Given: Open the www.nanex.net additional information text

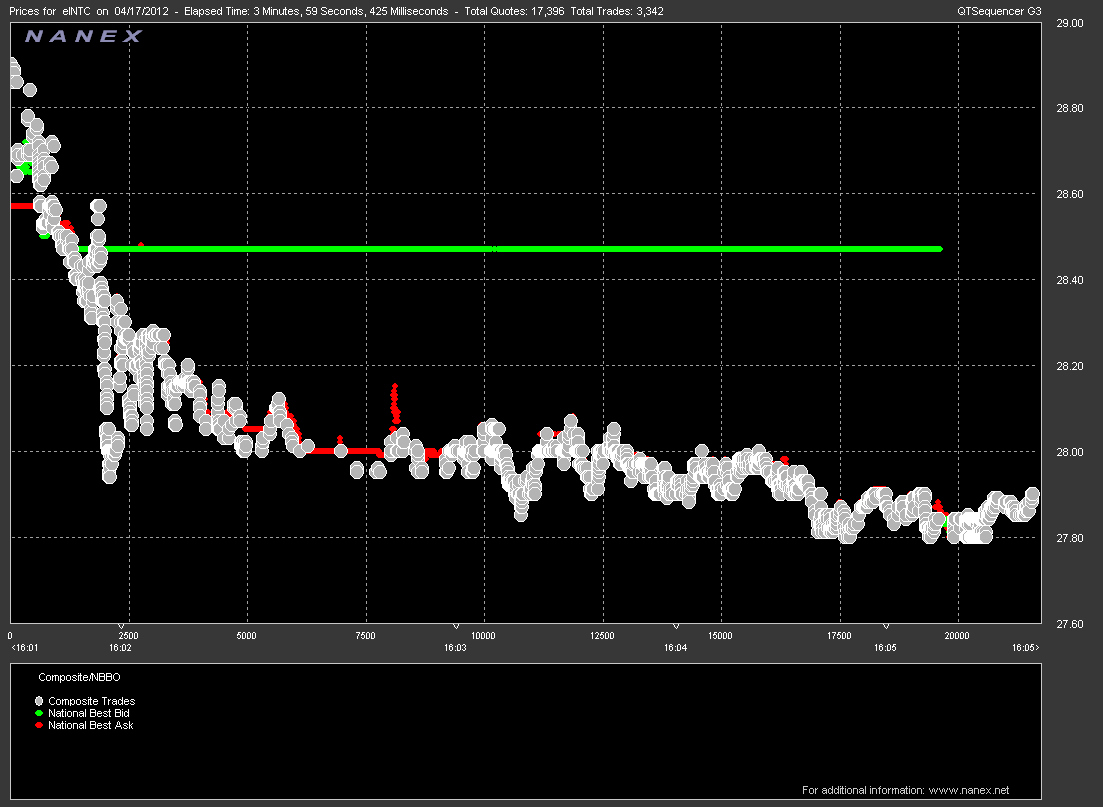Looking at the screenshot, I should coord(905,790).
